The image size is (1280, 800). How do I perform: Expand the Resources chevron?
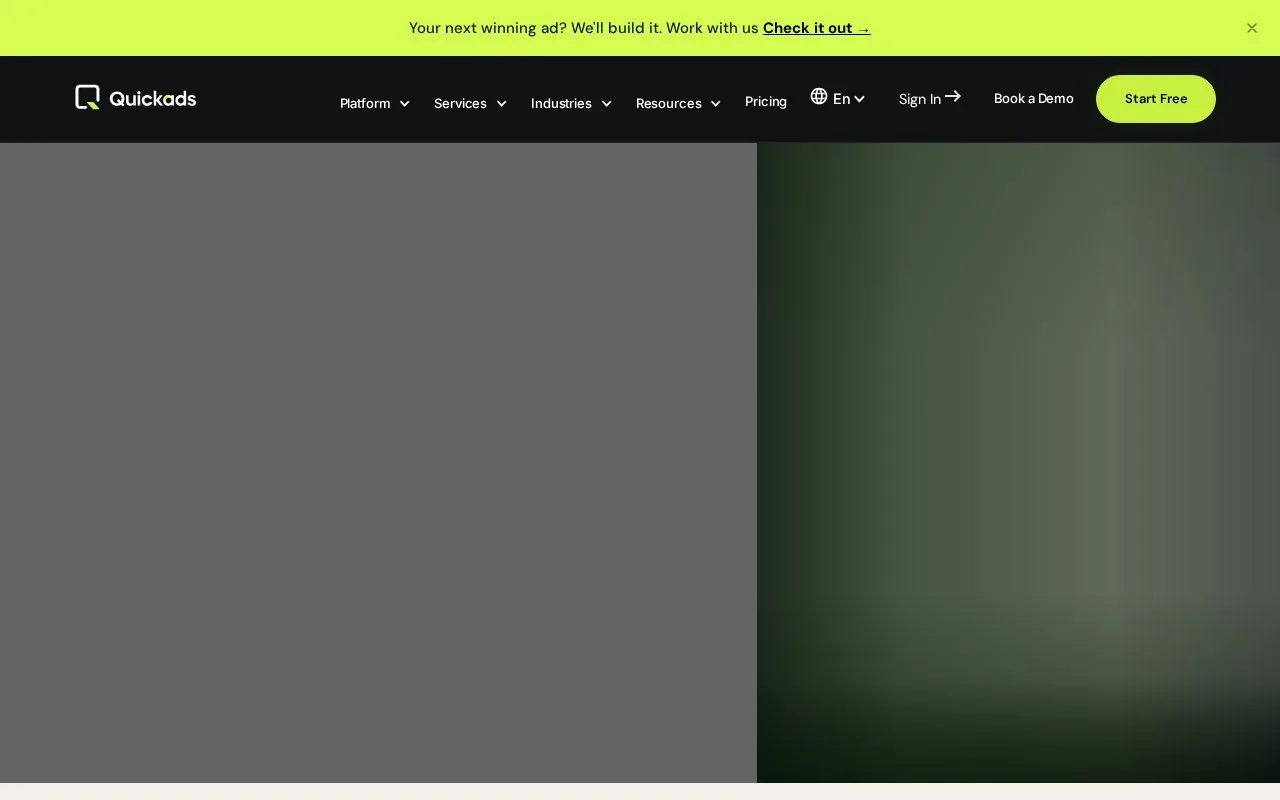pos(716,104)
